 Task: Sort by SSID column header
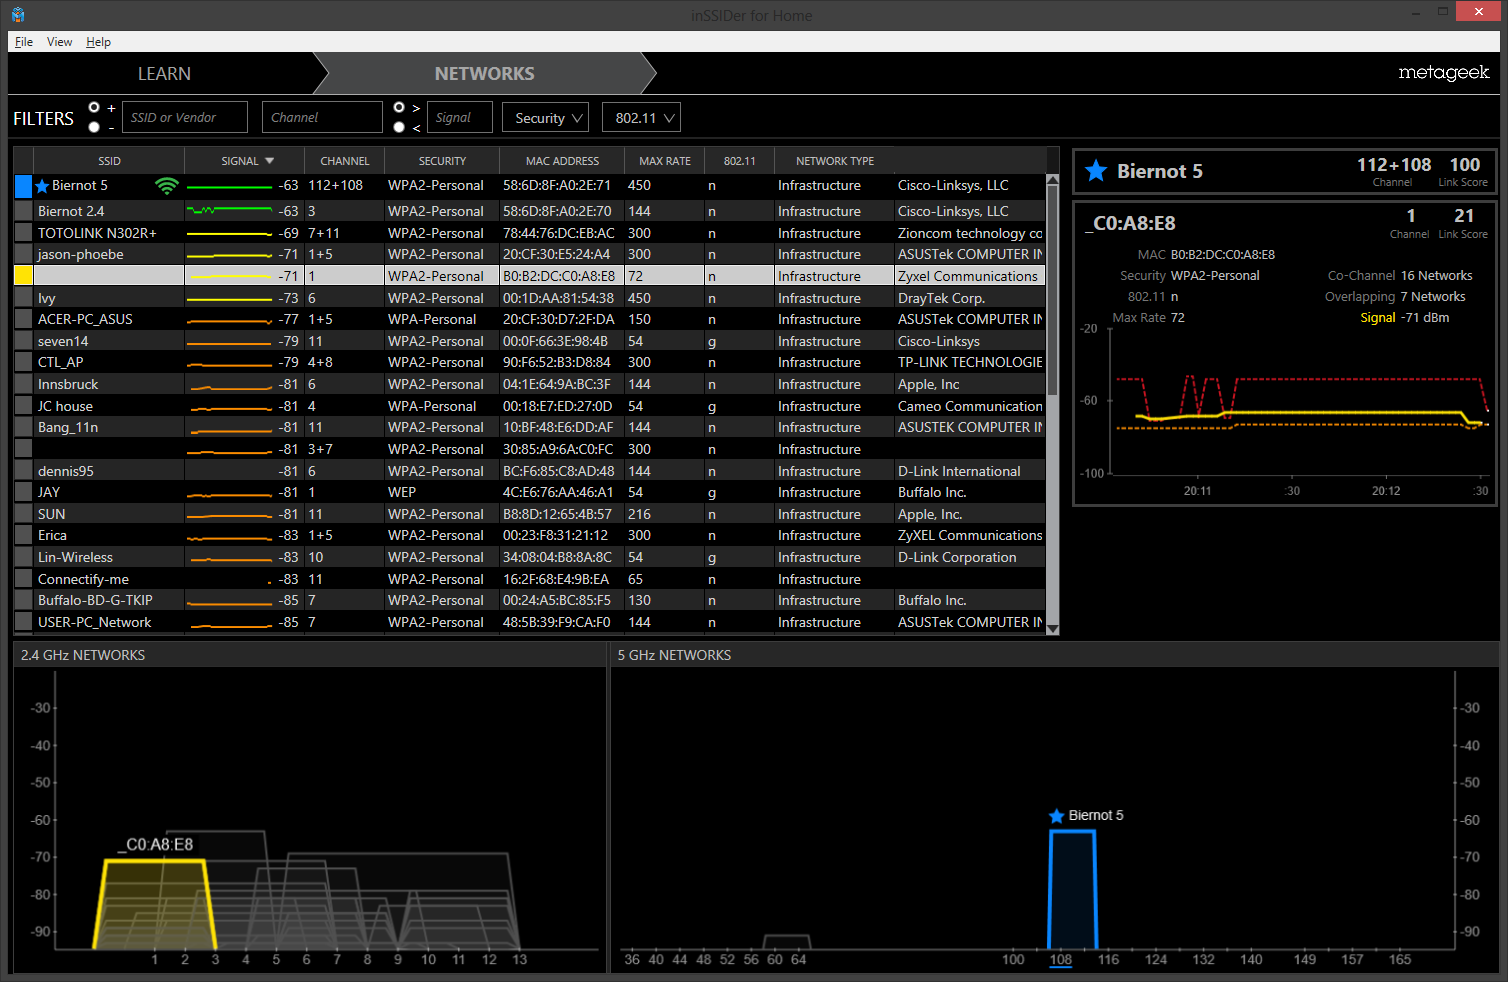pos(109,161)
